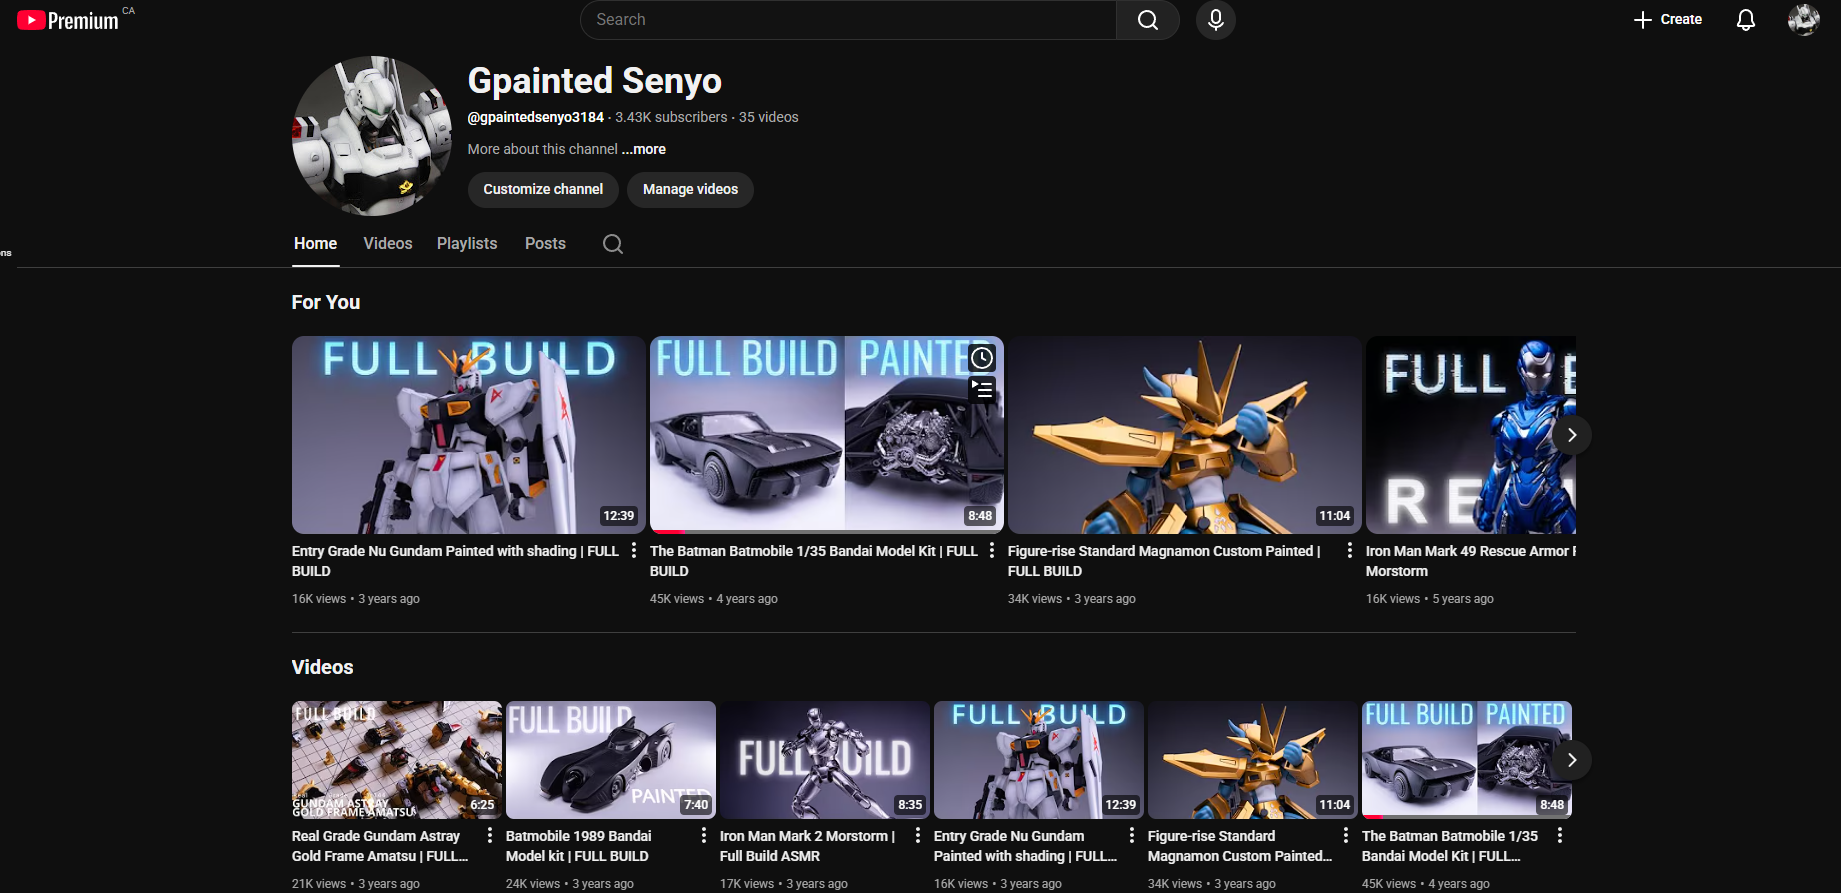The width and height of the screenshot is (1841, 893).
Task: Open options for Entry Grade Nu Gundam in For You
Action: click(x=634, y=551)
